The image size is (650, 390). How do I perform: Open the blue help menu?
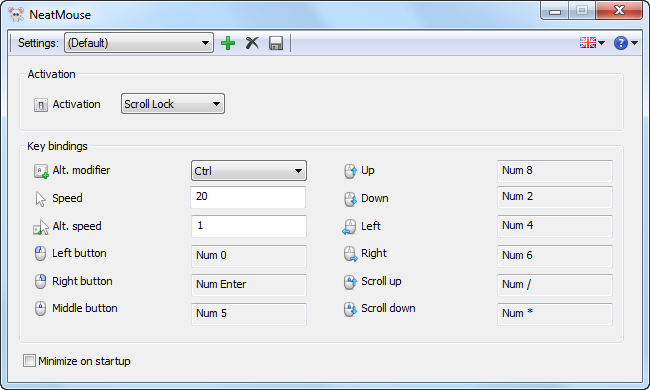click(x=626, y=43)
